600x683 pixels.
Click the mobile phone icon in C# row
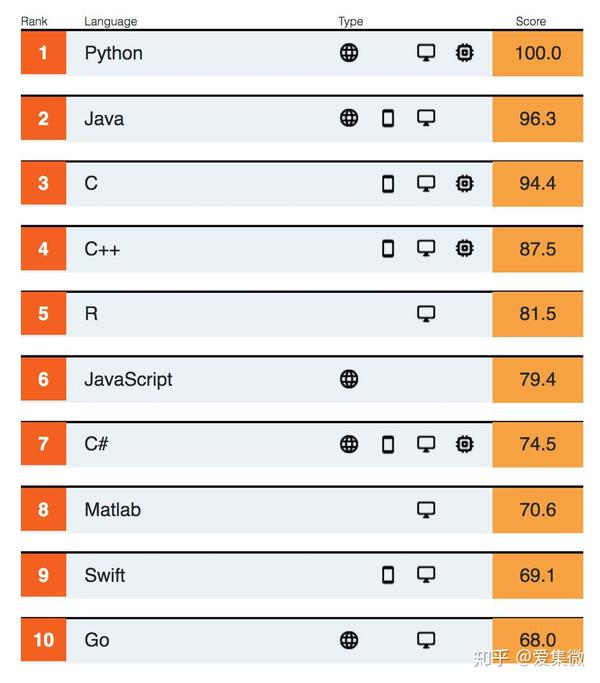pos(388,444)
